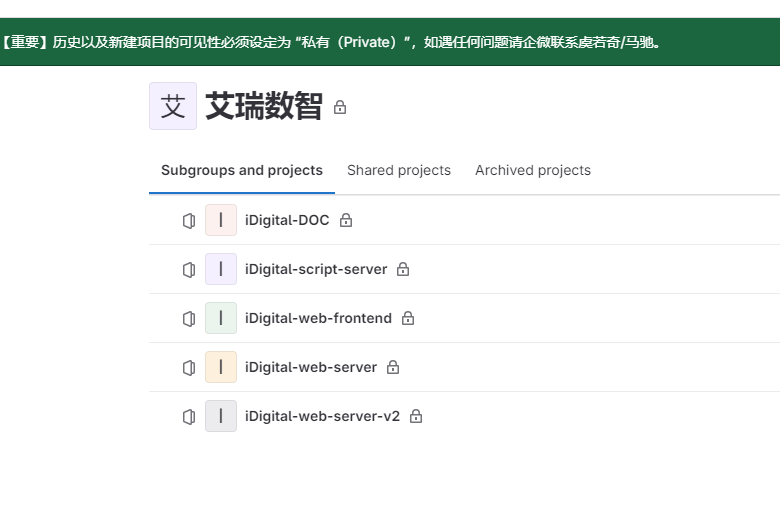The width and height of the screenshot is (780, 509).
Task: Click the project type icon for iDigital-web-server-v2
Action: tap(189, 416)
